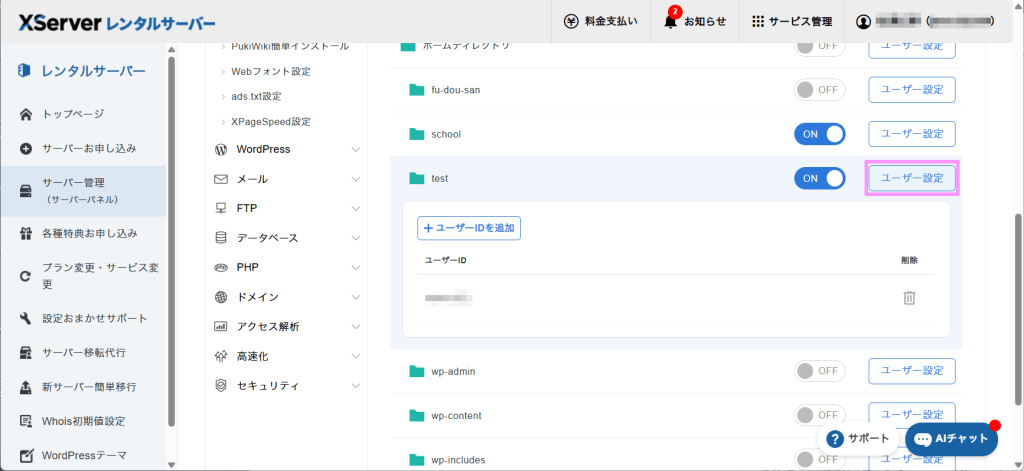
Task: Click the account profile icon
Action: pos(864,21)
